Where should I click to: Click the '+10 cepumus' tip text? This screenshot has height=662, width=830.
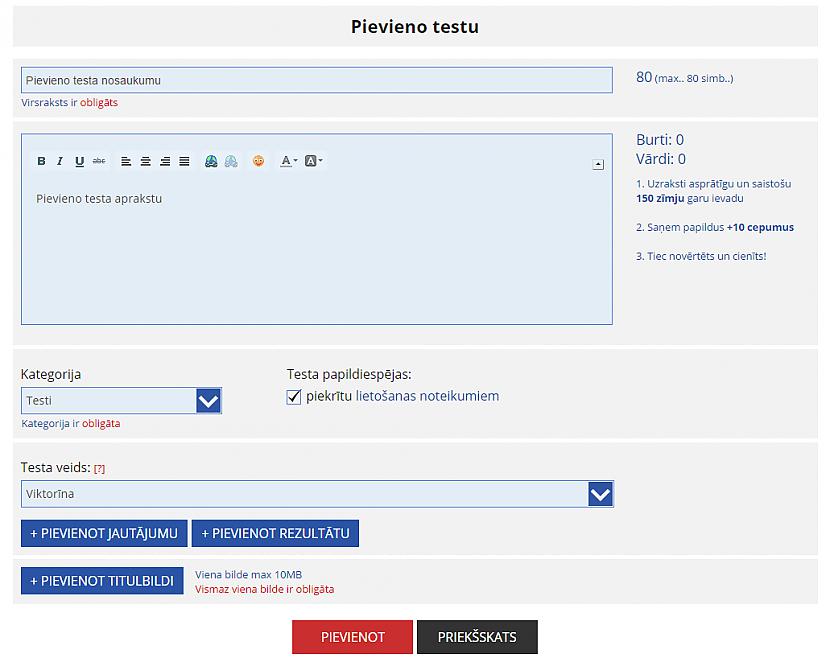761,227
